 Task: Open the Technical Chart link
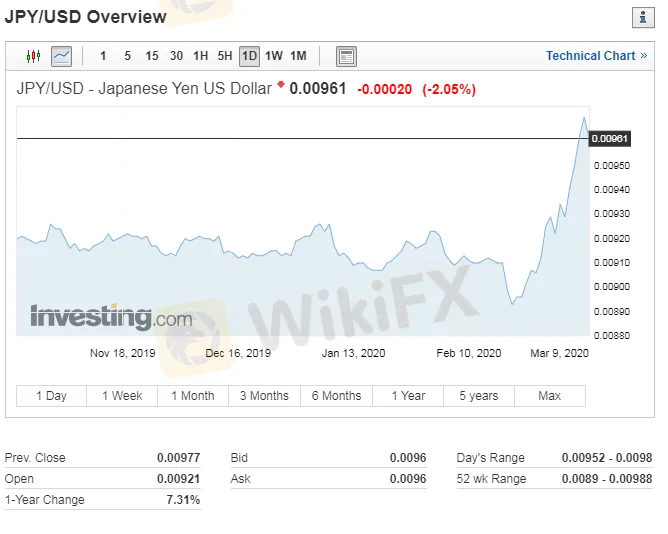click(x=596, y=56)
